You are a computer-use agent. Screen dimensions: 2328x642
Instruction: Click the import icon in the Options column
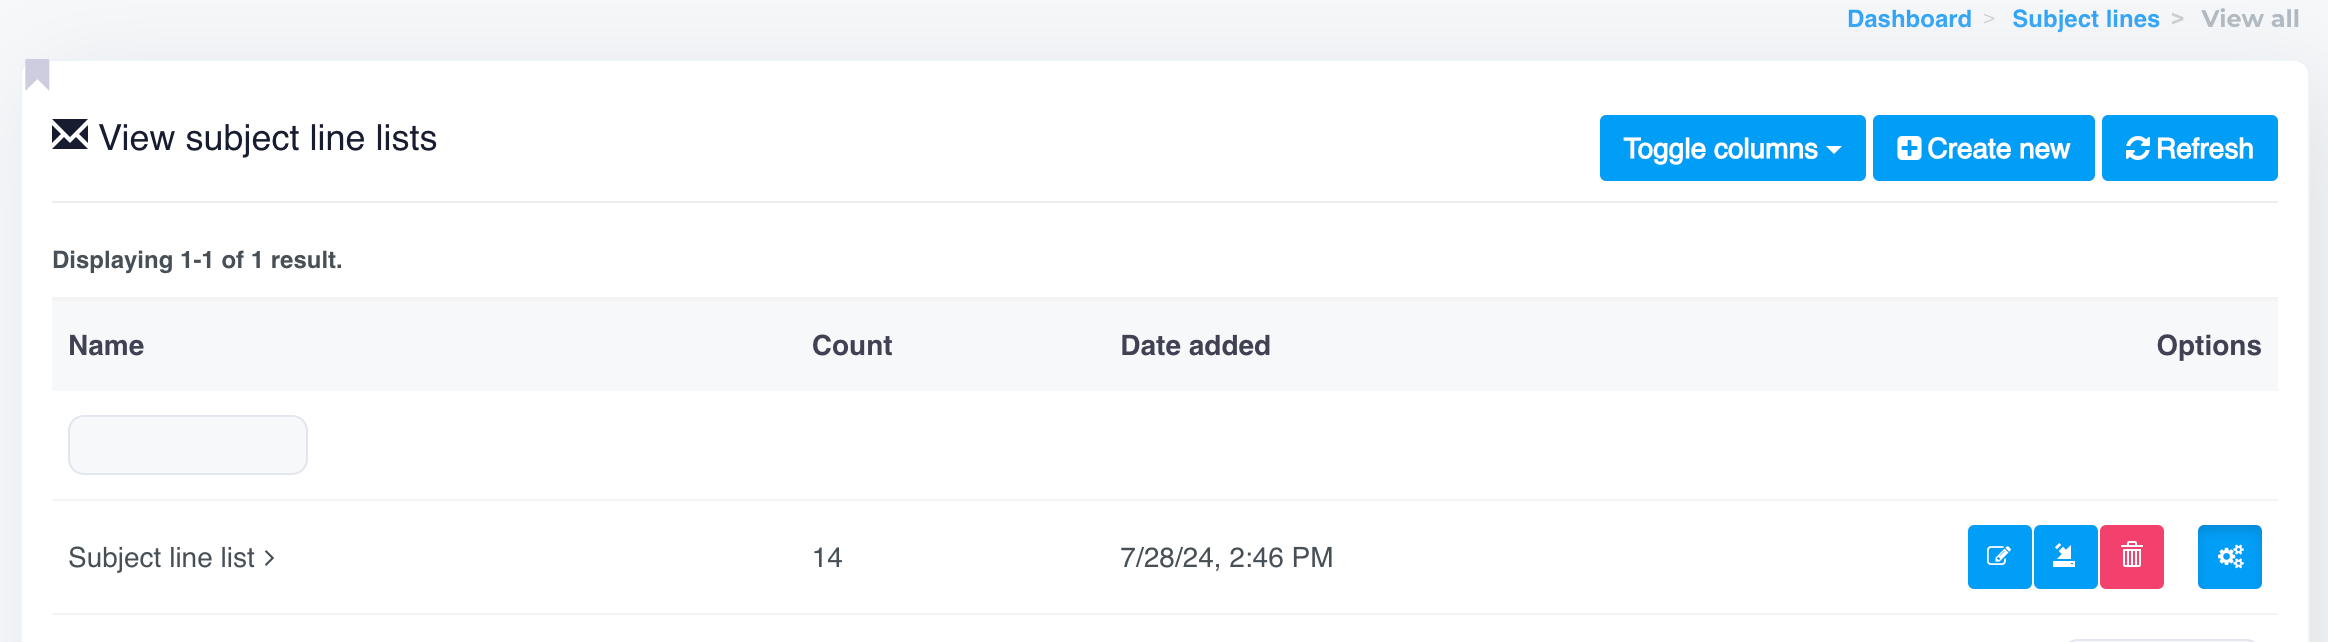coord(2065,557)
